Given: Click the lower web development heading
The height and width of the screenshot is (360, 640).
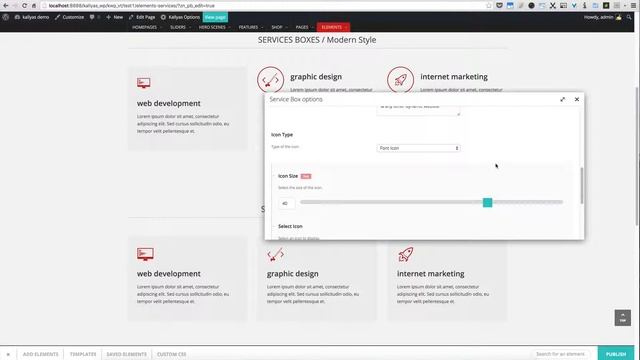Looking at the screenshot, I should pos(169,273).
